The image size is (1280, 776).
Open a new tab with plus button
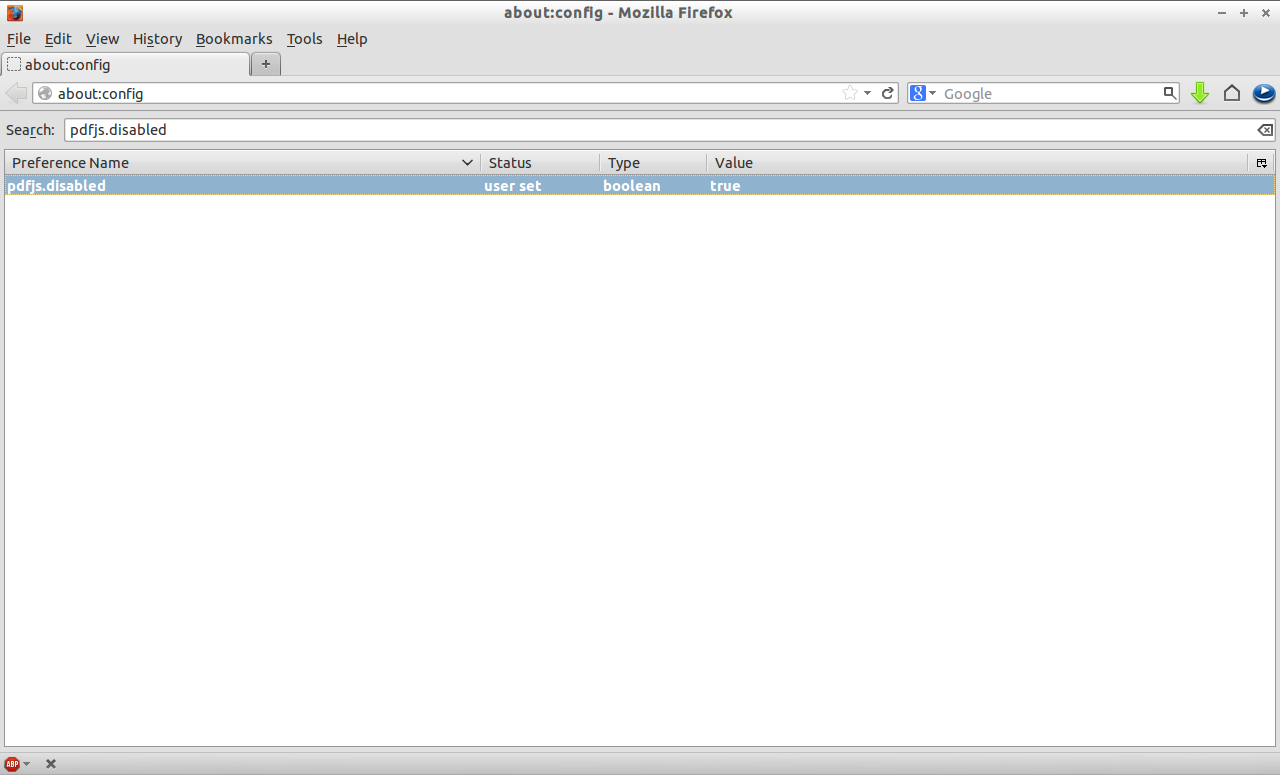[x=266, y=64]
